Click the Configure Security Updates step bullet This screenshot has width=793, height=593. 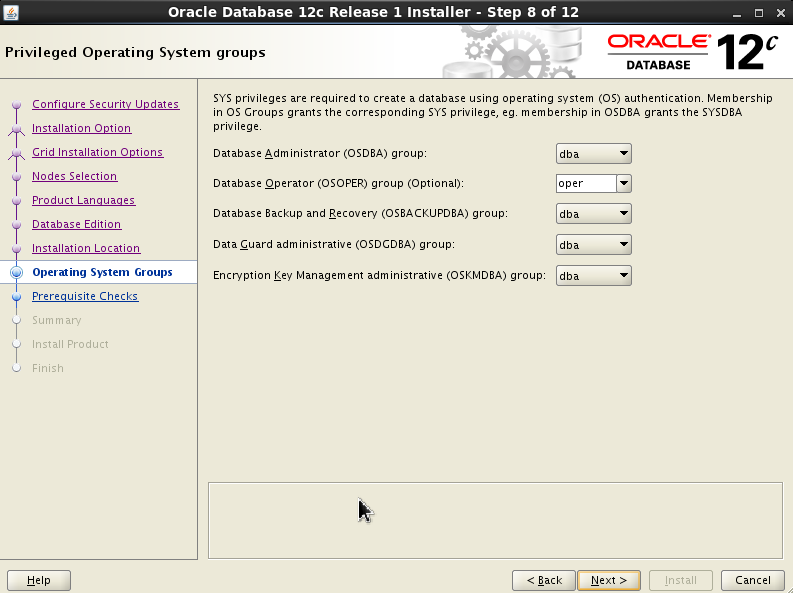tap(16, 105)
